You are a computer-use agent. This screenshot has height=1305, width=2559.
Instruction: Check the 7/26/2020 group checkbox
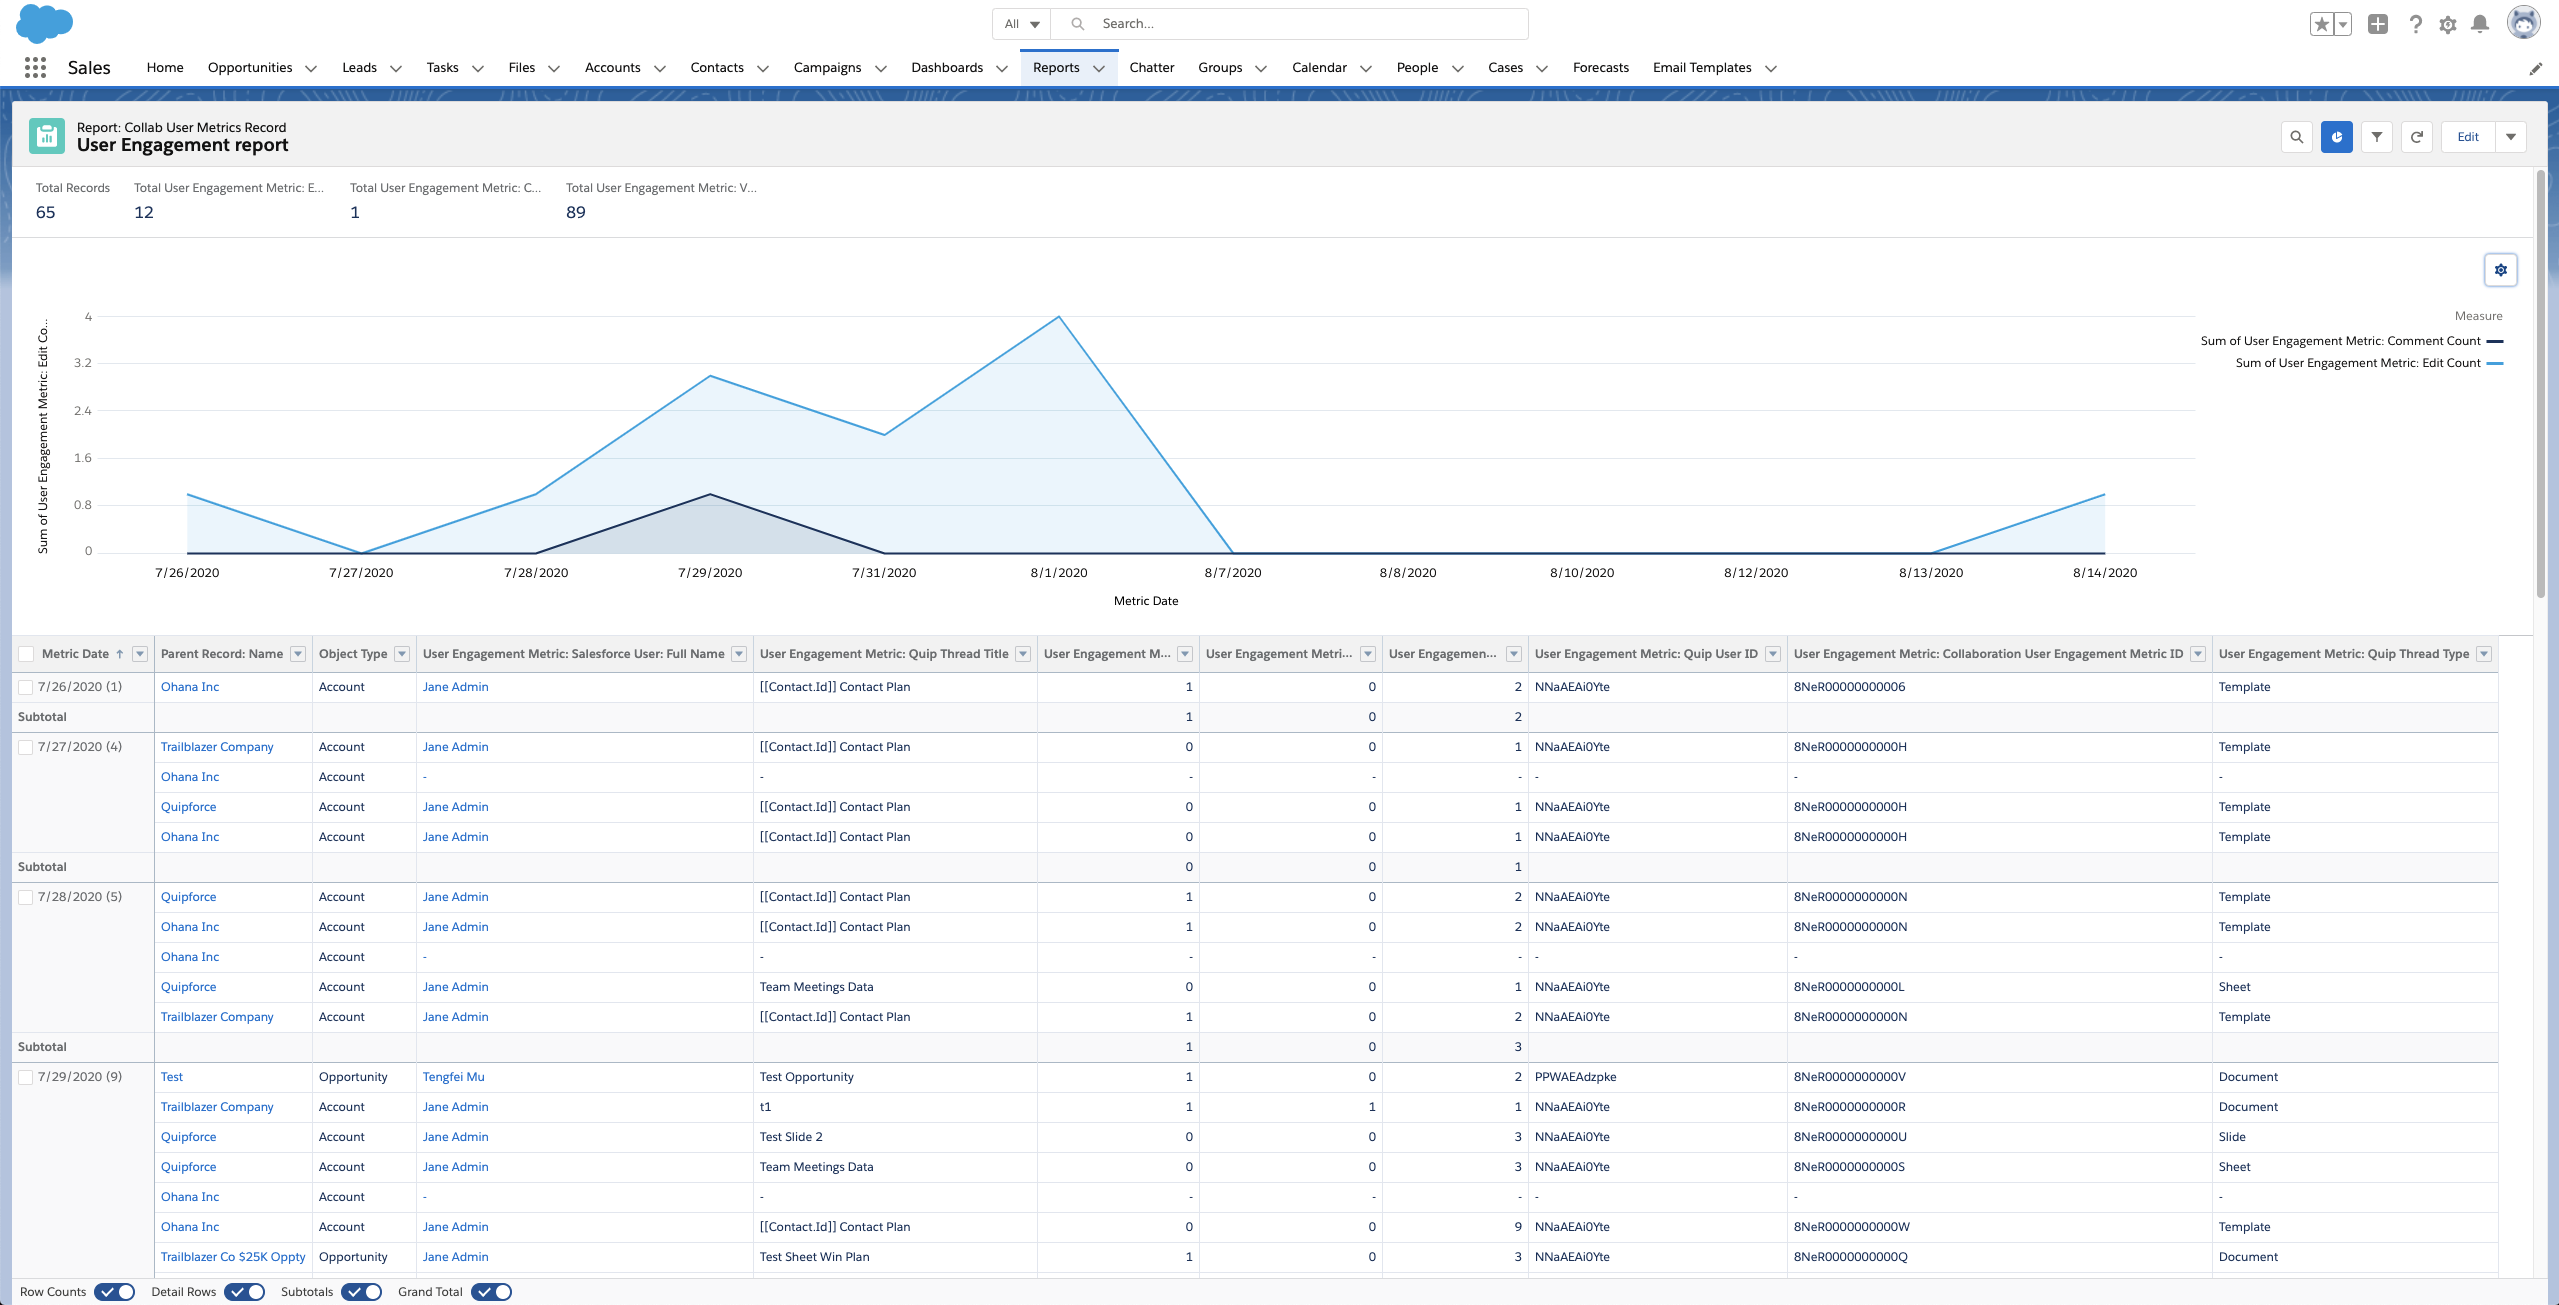(x=26, y=687)
